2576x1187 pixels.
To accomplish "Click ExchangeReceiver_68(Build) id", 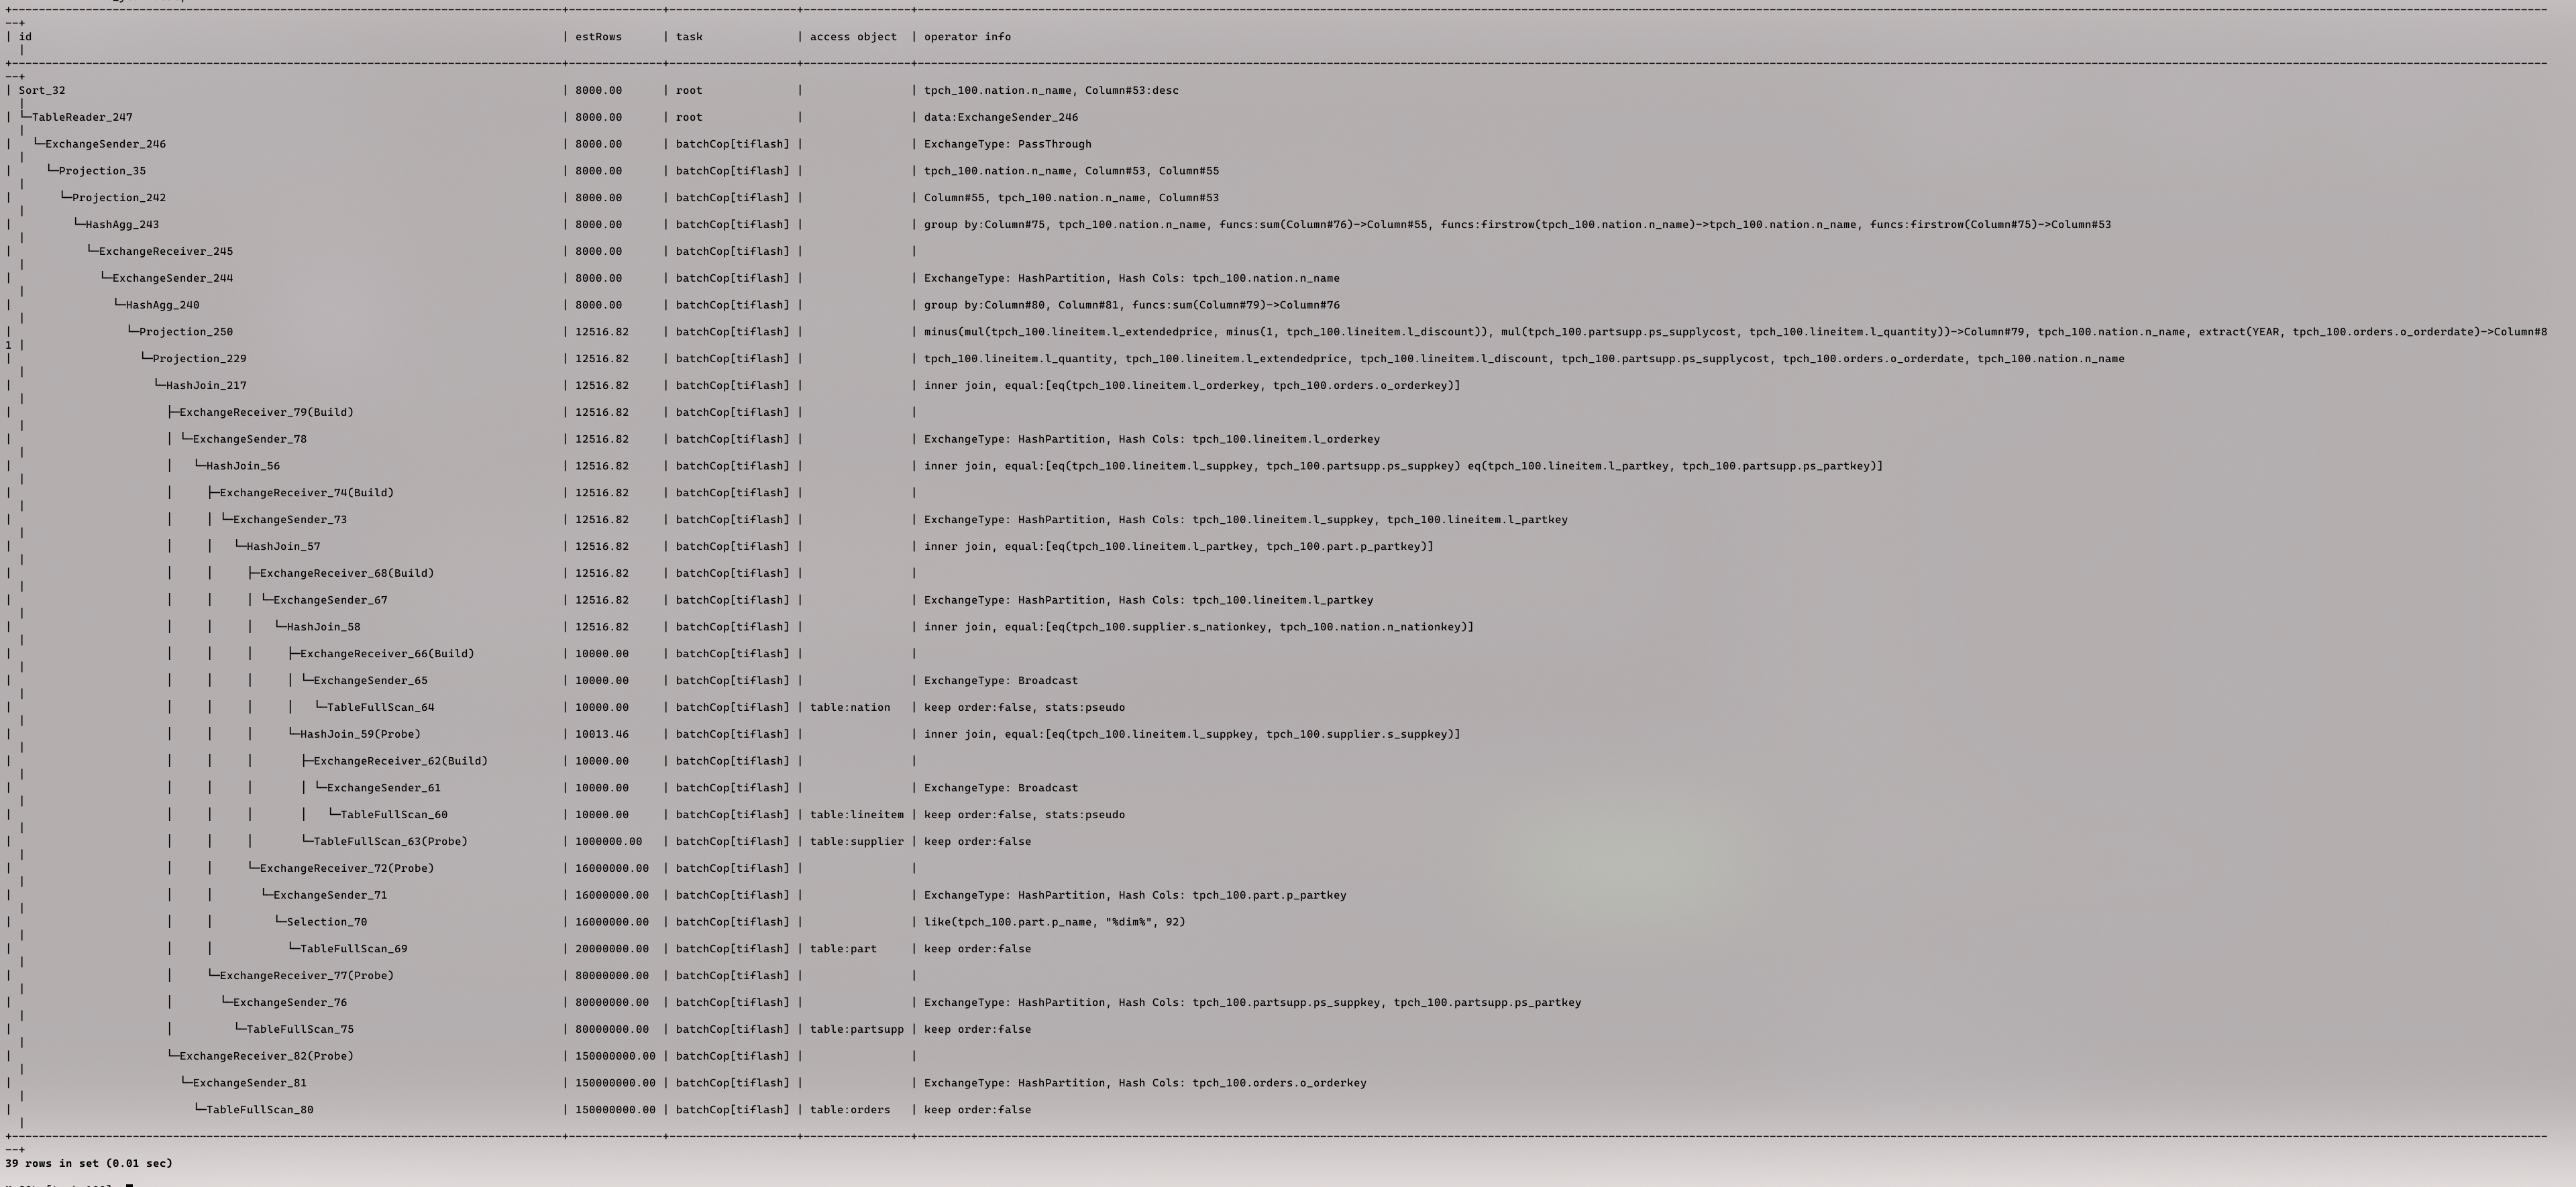I will pos(347,573).
